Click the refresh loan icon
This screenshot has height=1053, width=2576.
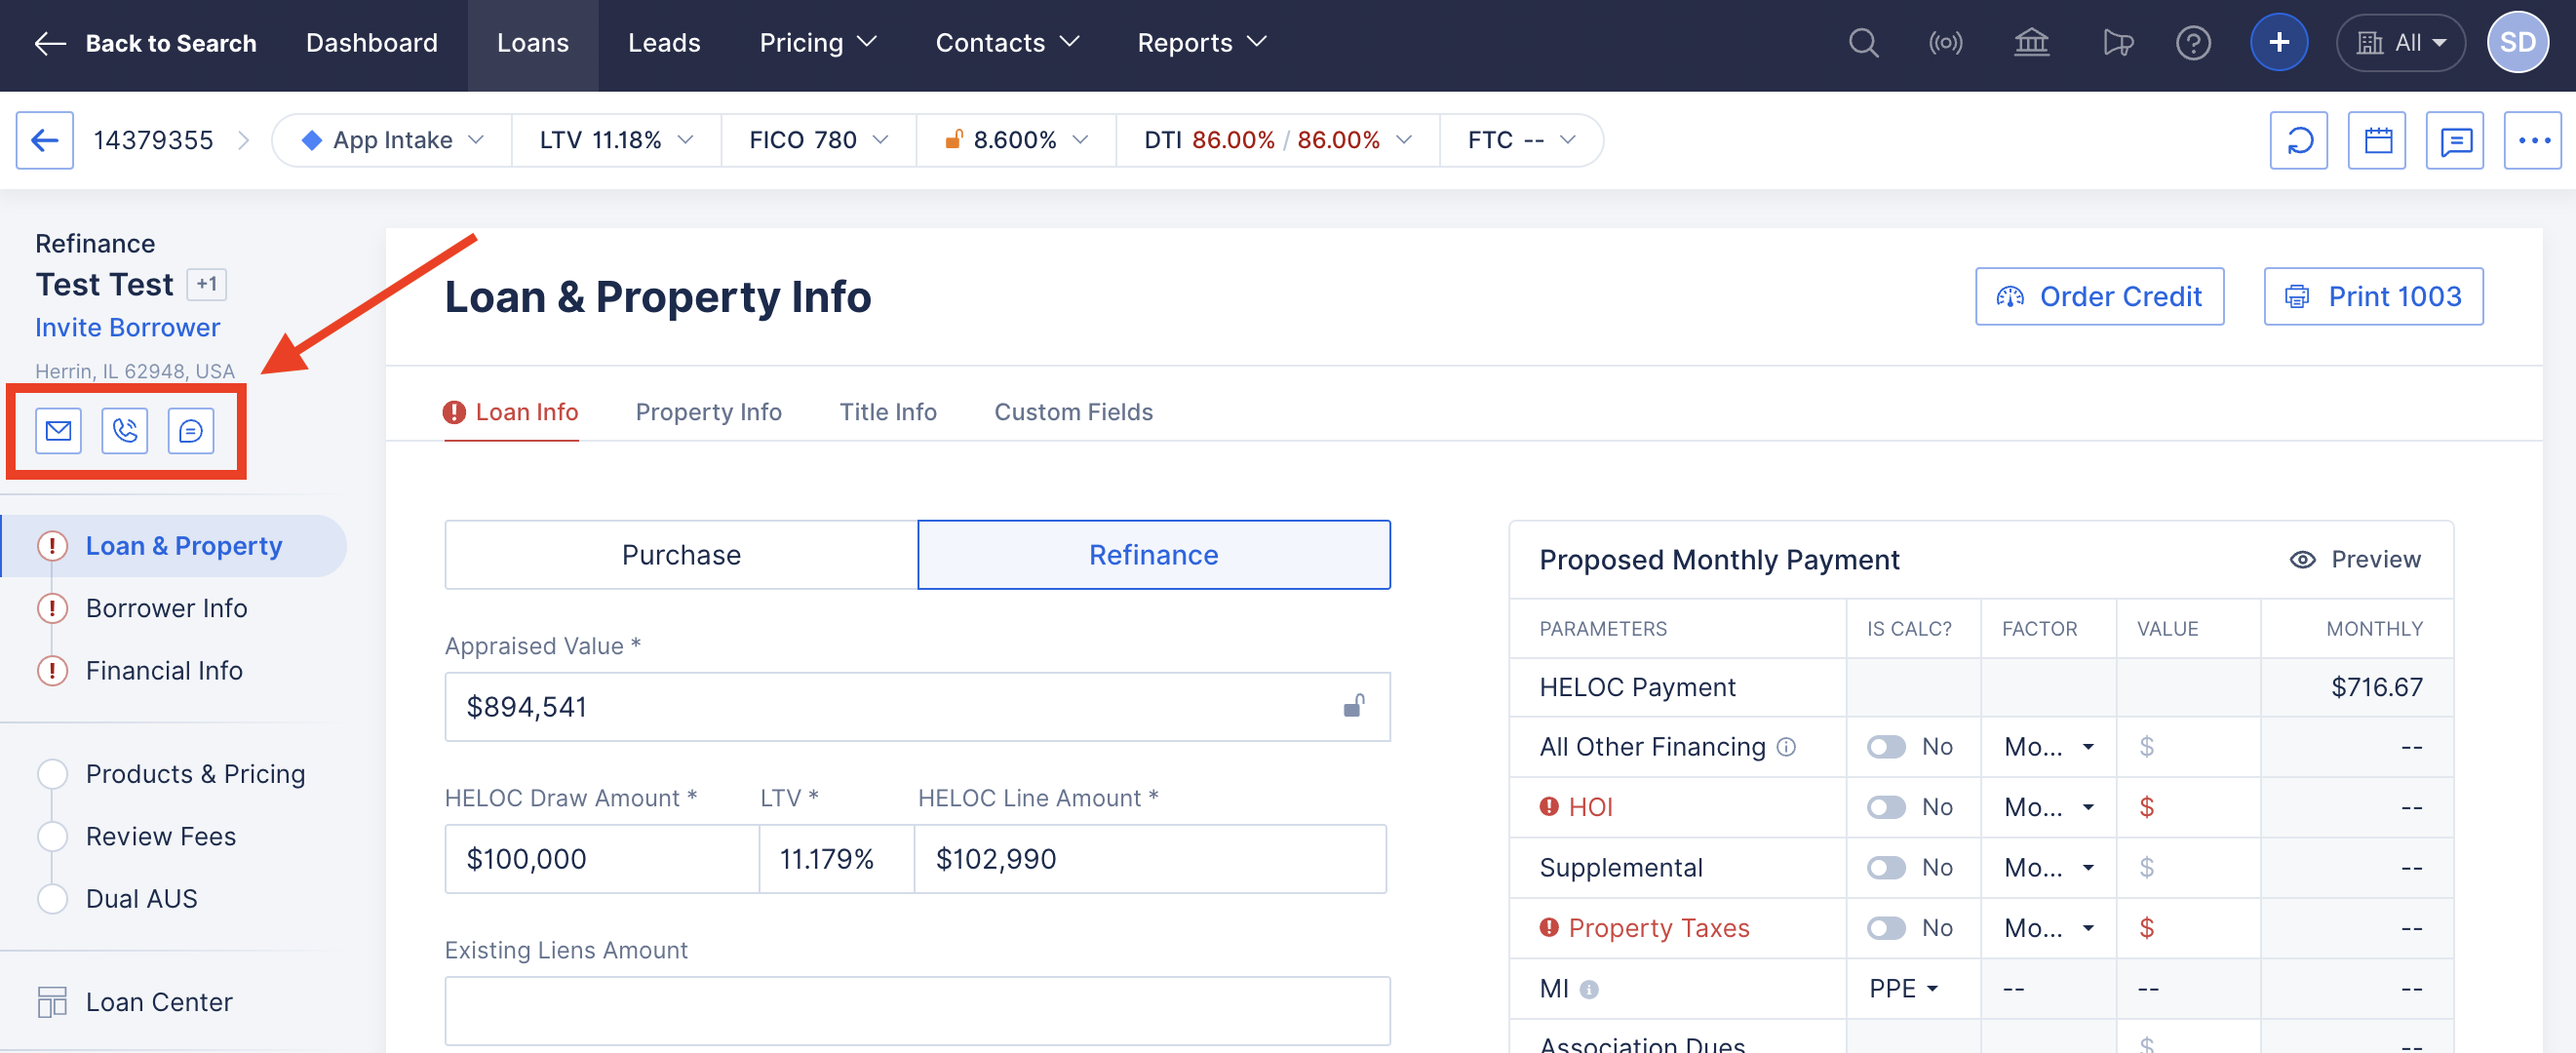pyautogui.click(x=2298, y=140)
